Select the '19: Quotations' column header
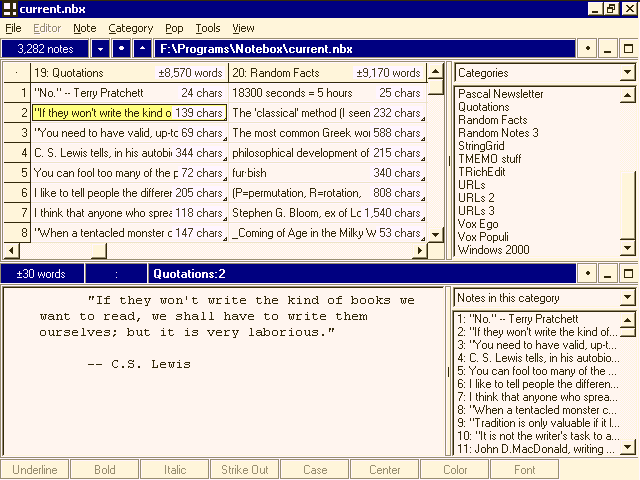Image resolution: width=640 pixels, height=480 pixels. 129,73
